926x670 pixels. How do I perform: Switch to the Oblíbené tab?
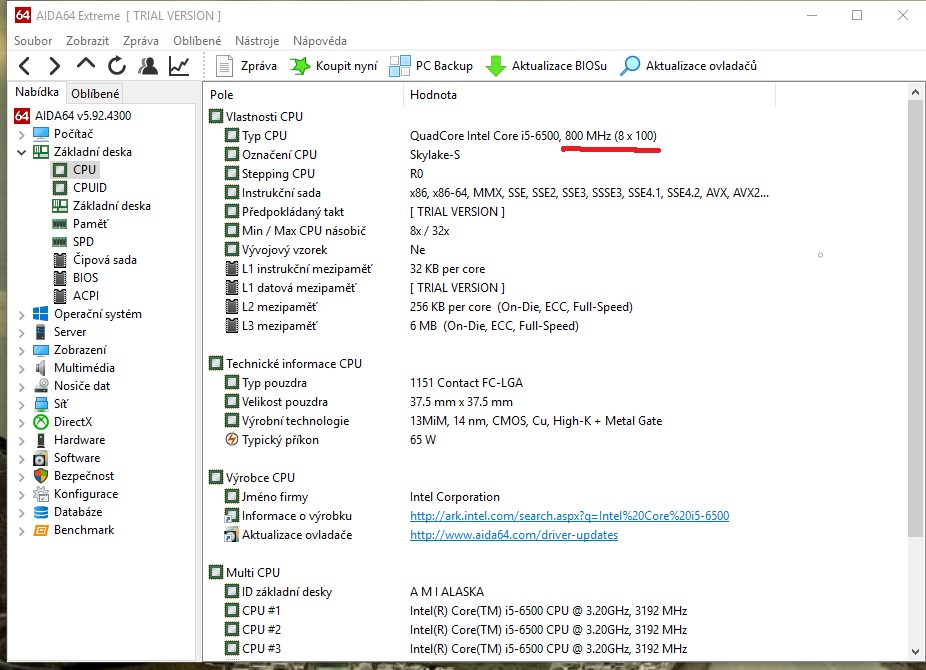(x=95, y=94)
